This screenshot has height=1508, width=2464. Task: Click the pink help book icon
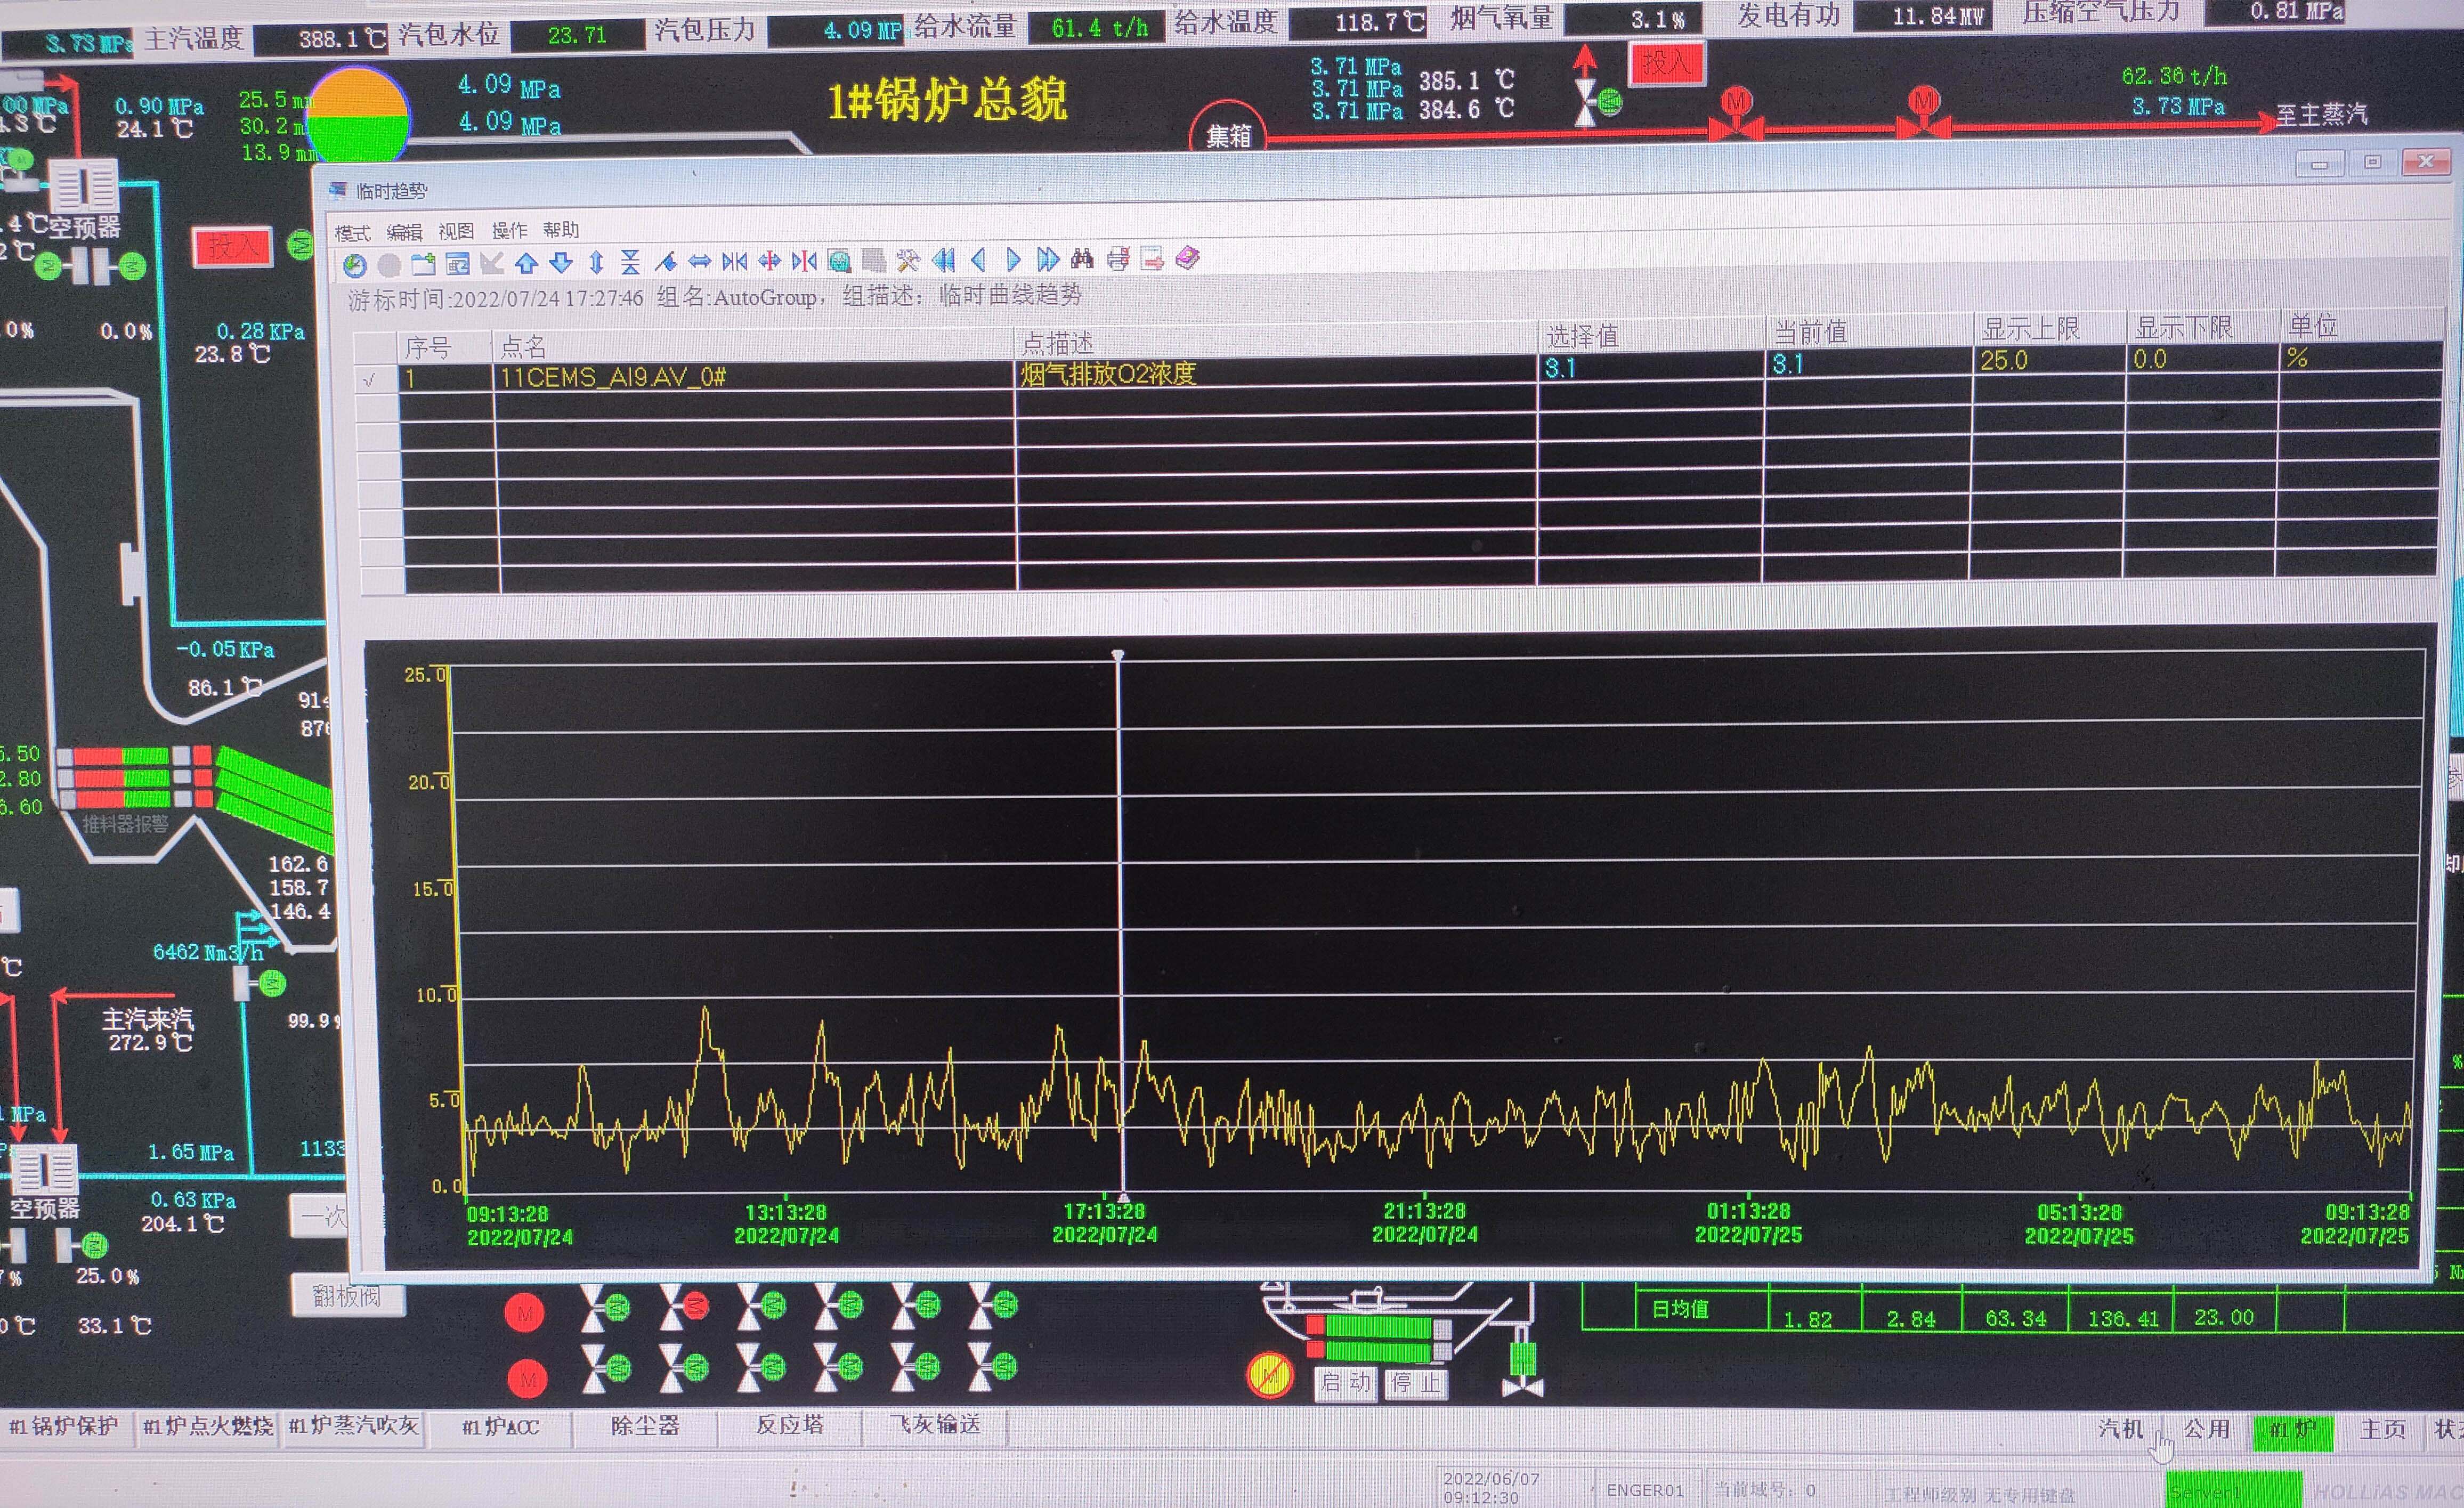[x=1187, y=259]
